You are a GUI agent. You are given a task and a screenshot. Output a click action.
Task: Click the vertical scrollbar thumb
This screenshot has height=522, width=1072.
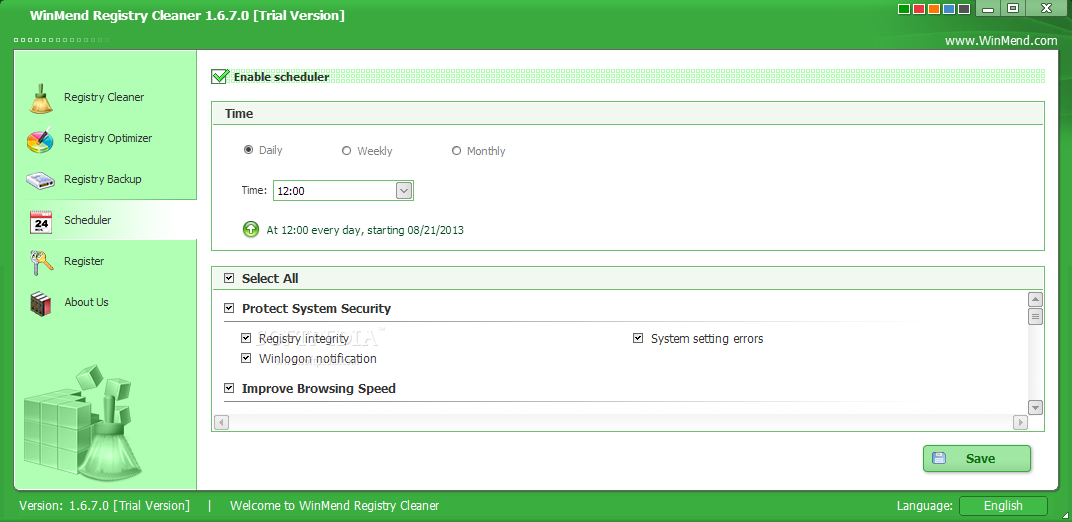pyautogui.click(x=1035, y=316)
